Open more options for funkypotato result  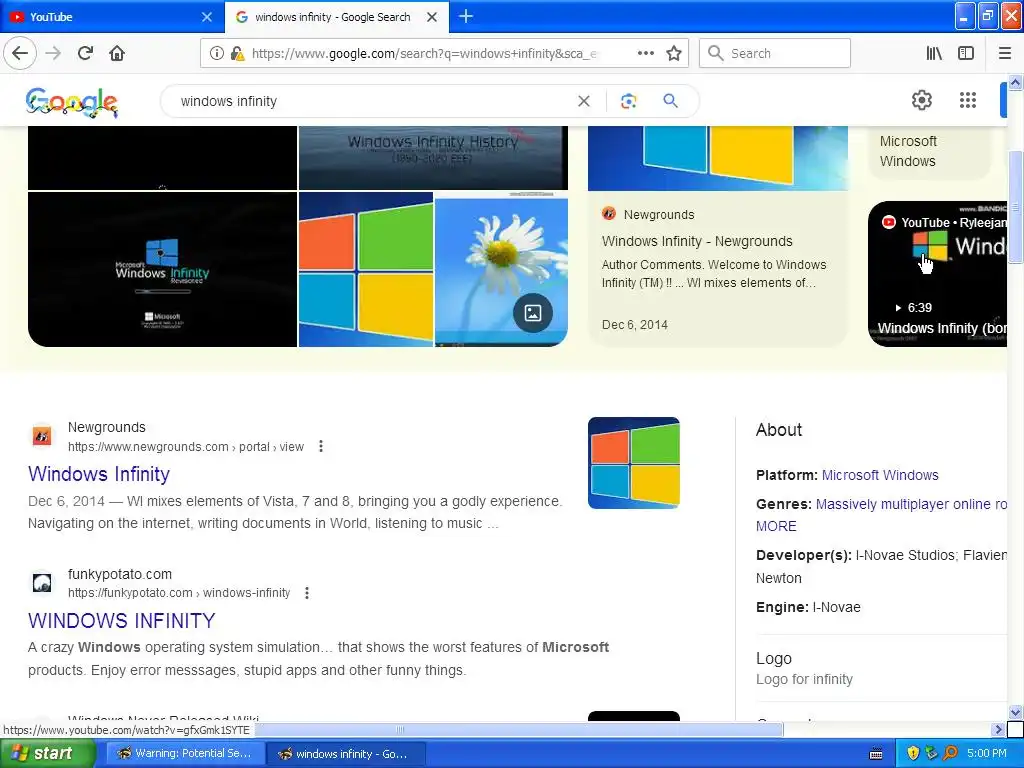click(307, 593)
